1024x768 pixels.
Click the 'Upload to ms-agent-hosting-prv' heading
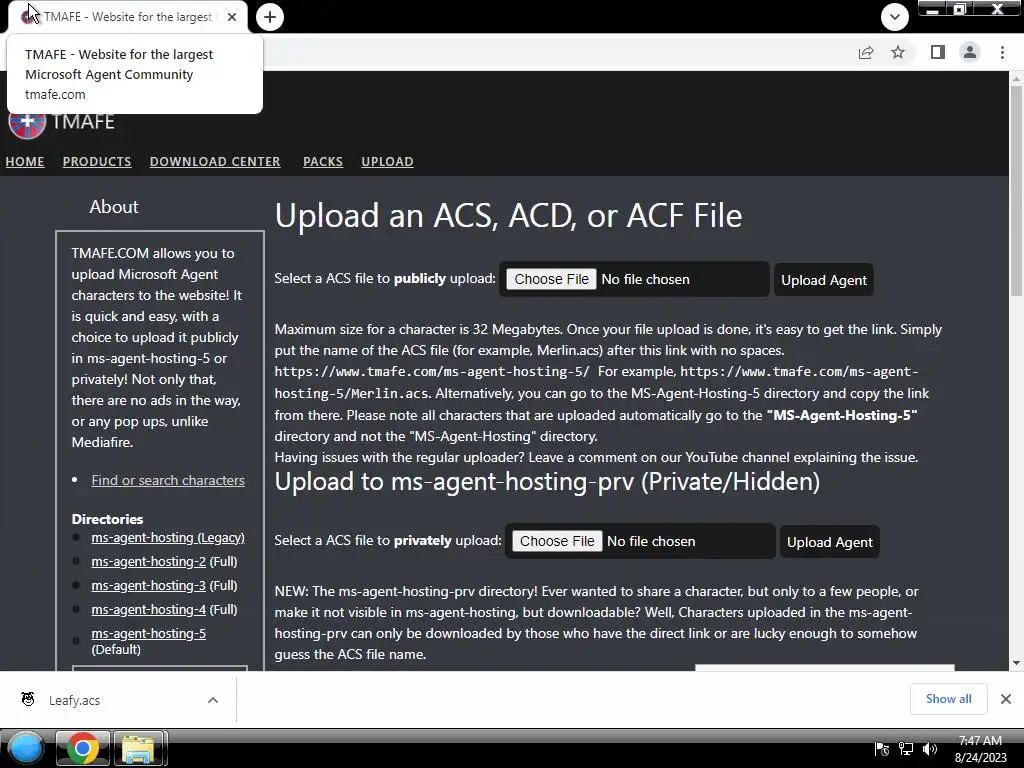click(547, 482)
